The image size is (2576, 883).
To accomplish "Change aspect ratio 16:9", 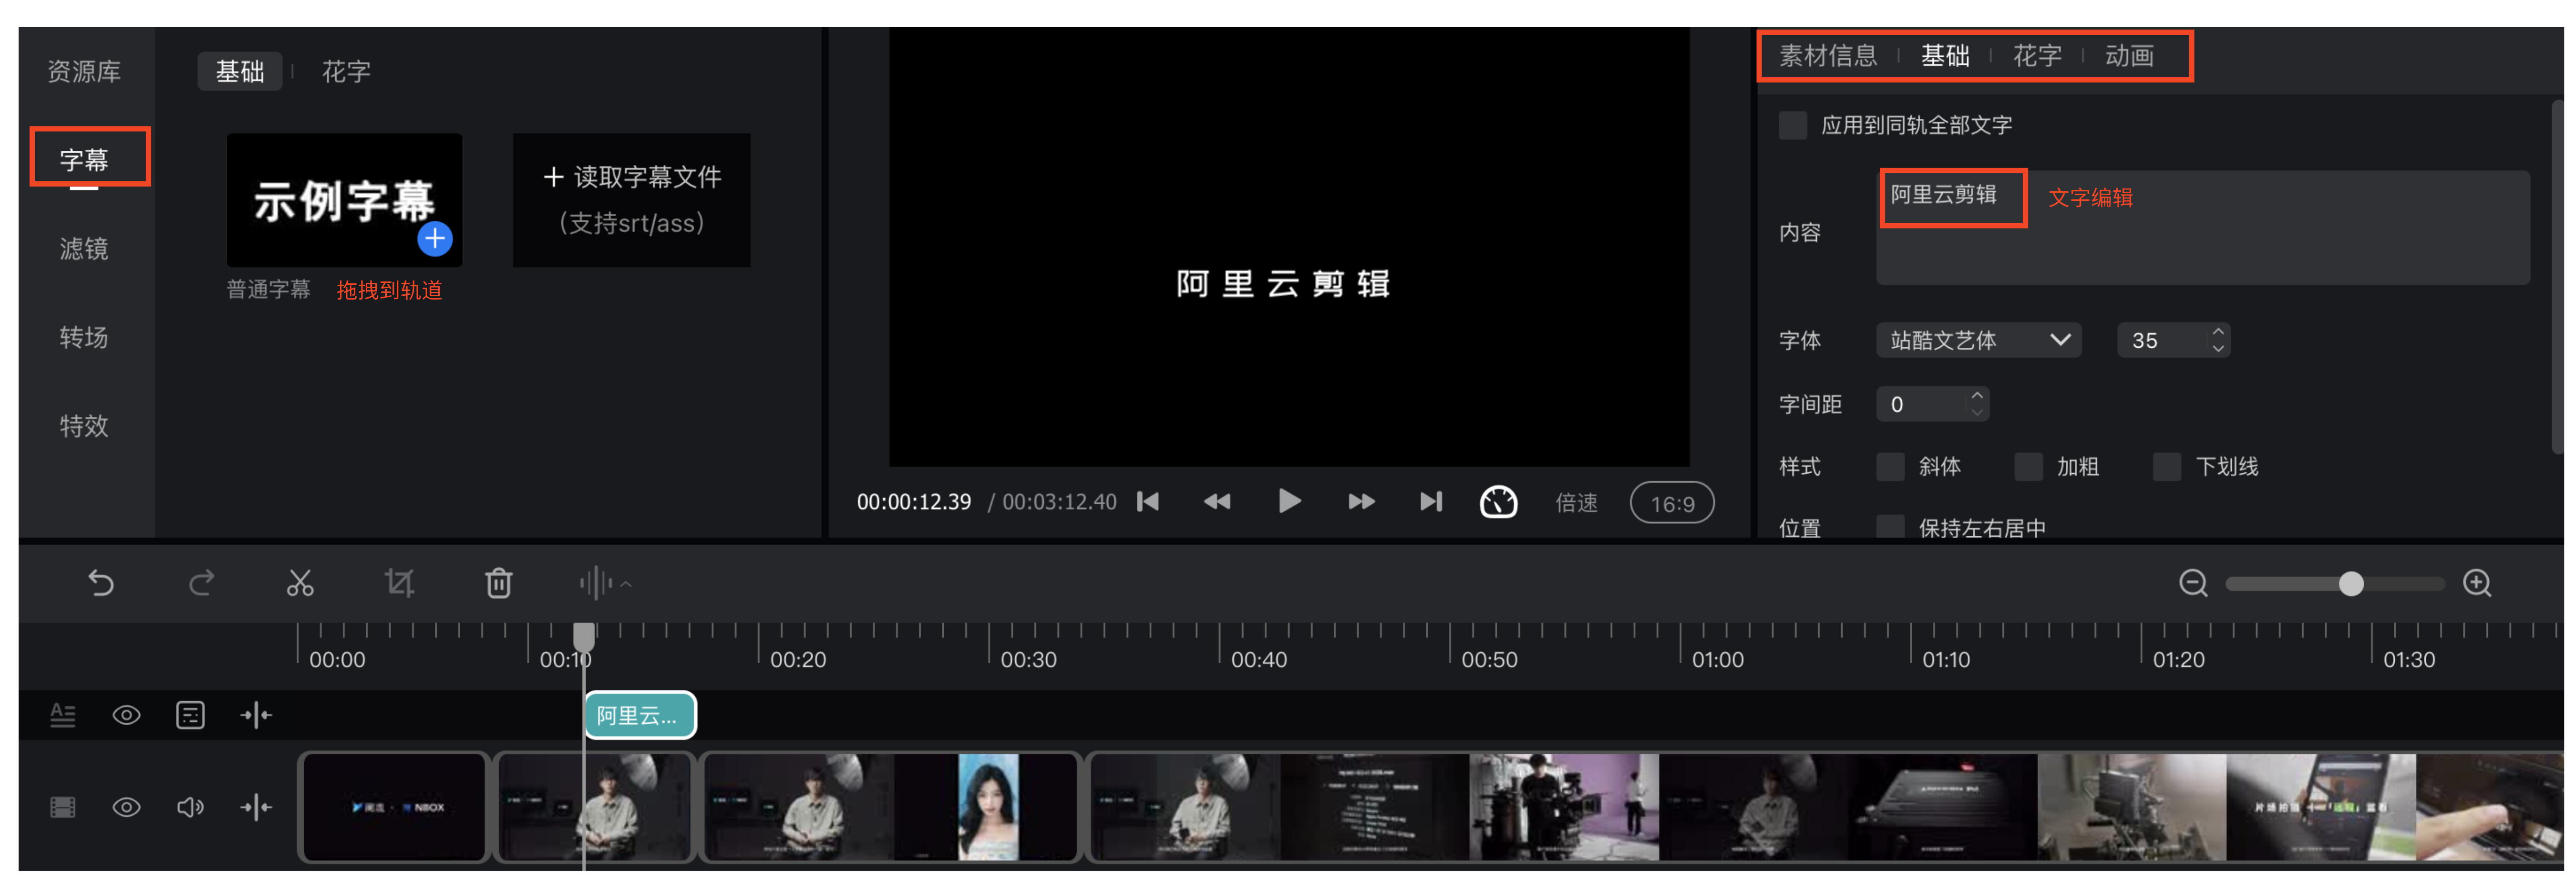I will point(1672,503).
